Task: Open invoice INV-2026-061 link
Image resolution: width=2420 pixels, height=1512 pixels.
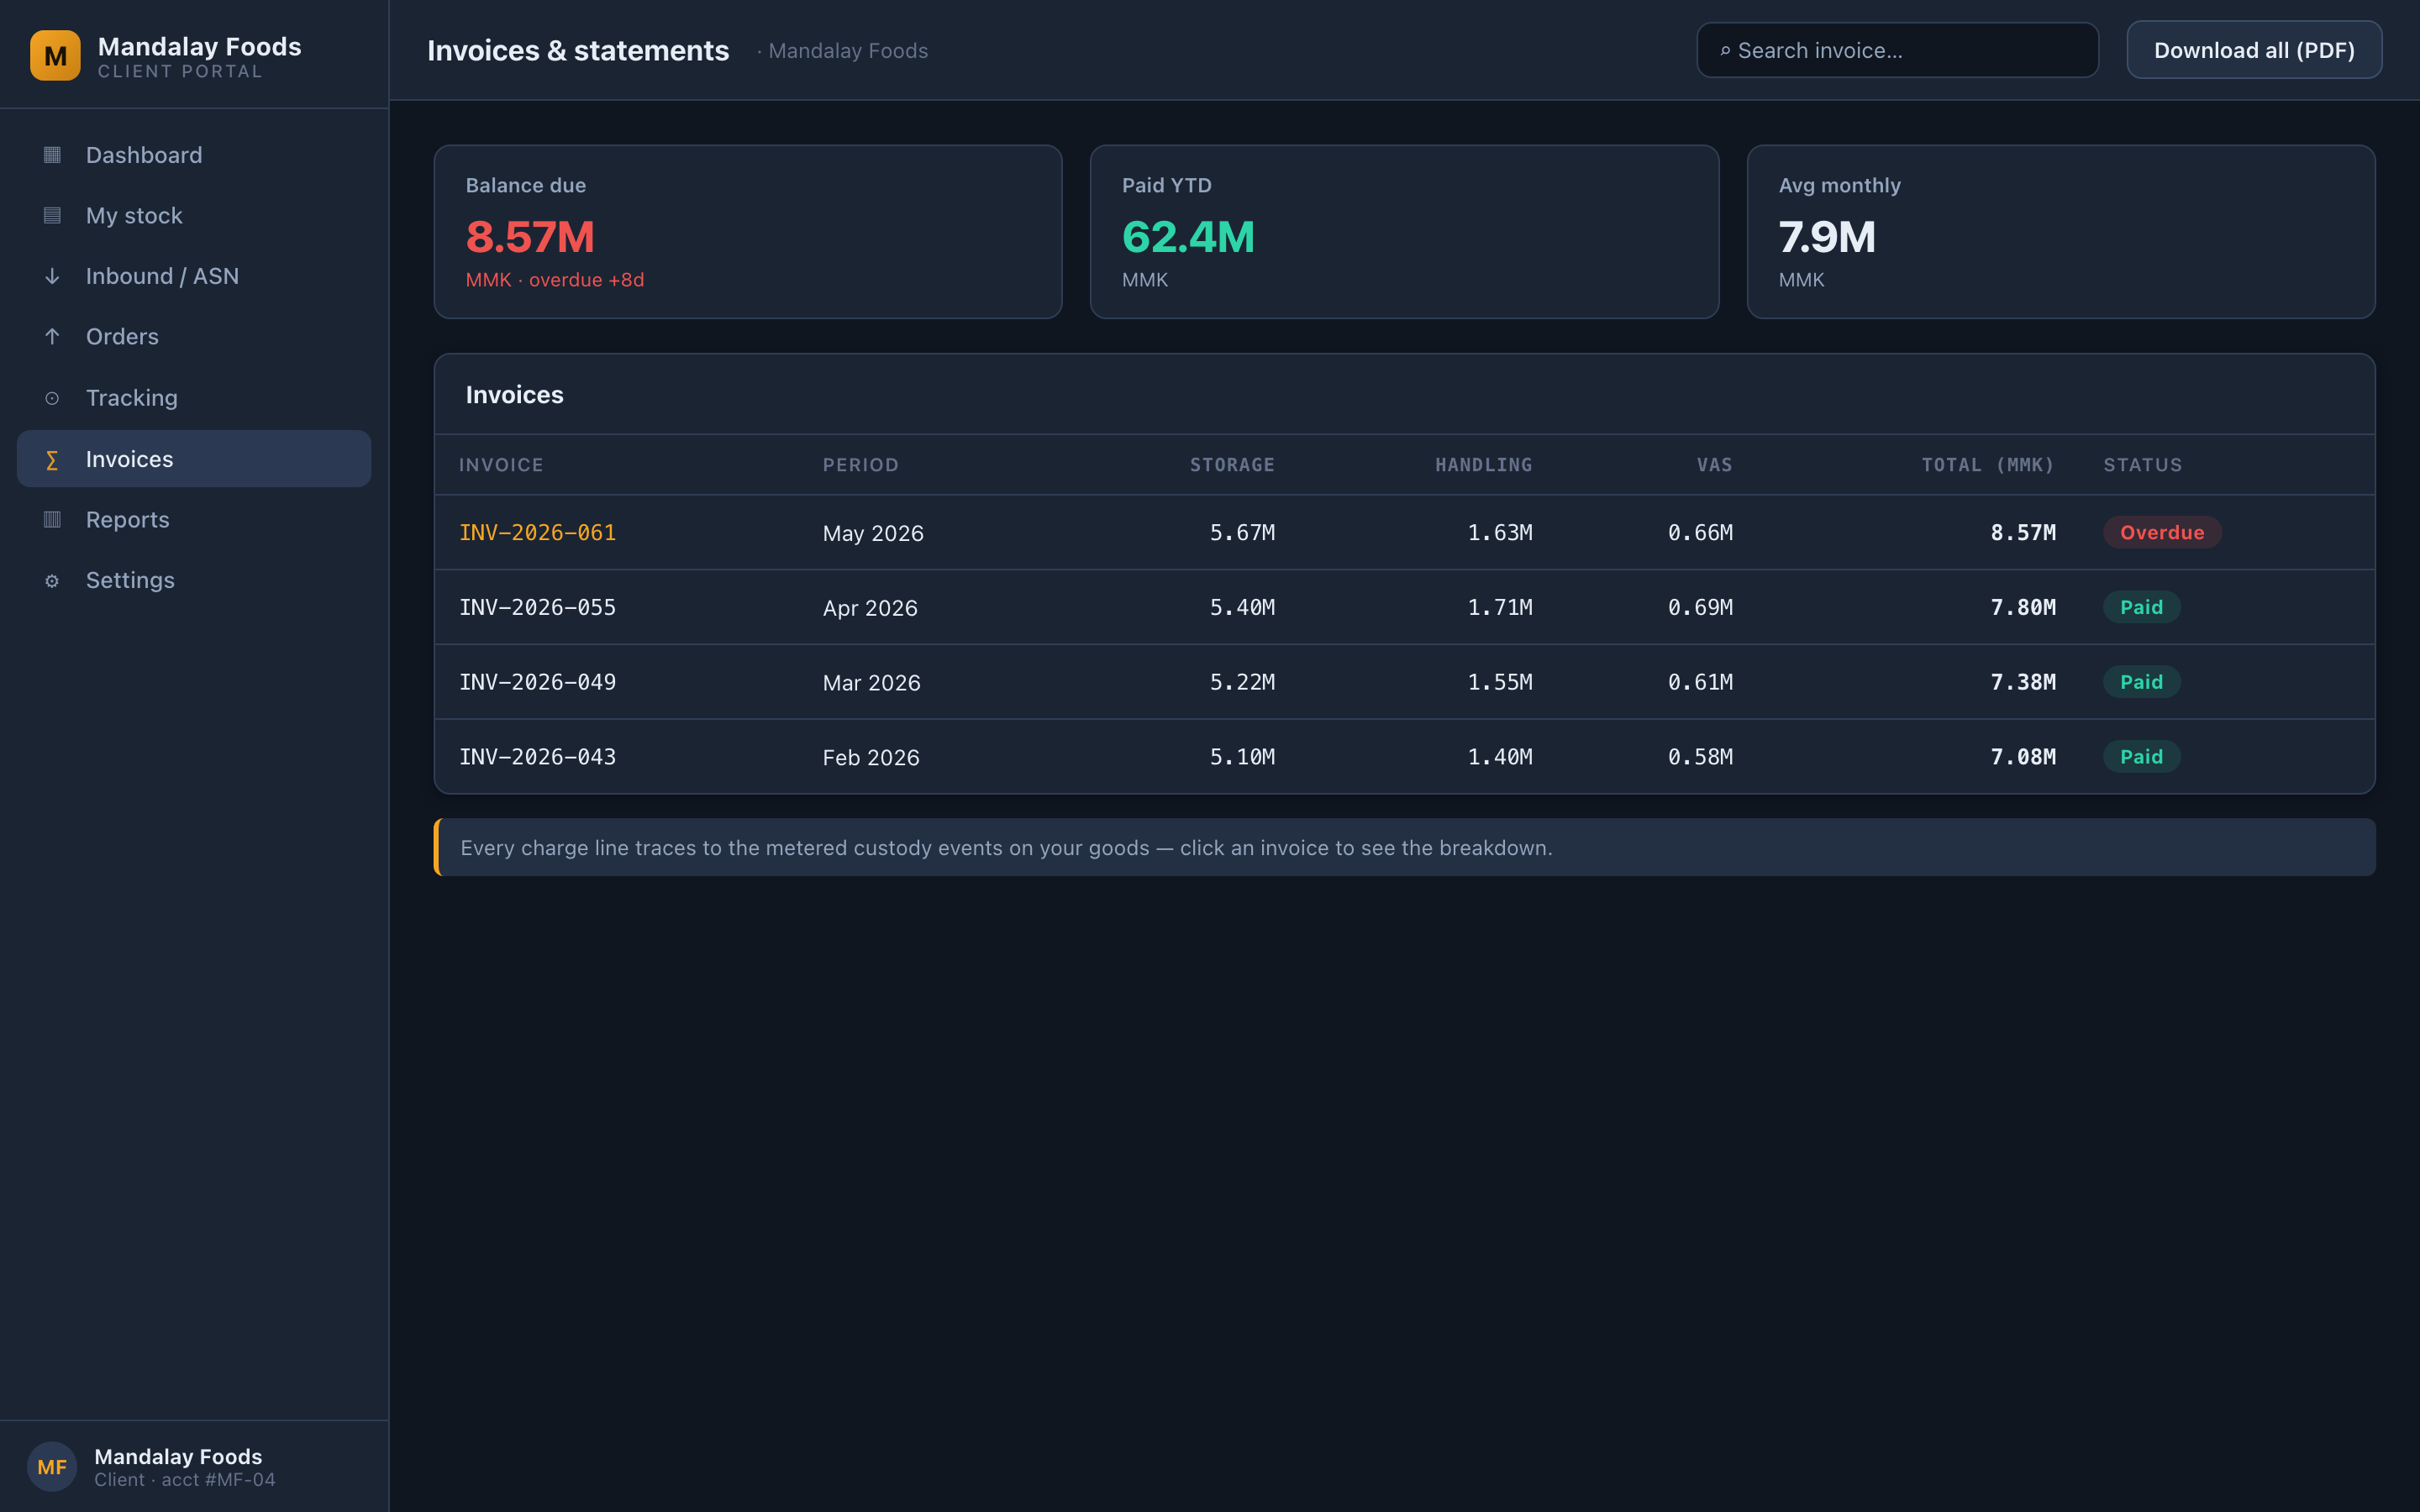Action: tap(537, 533)
